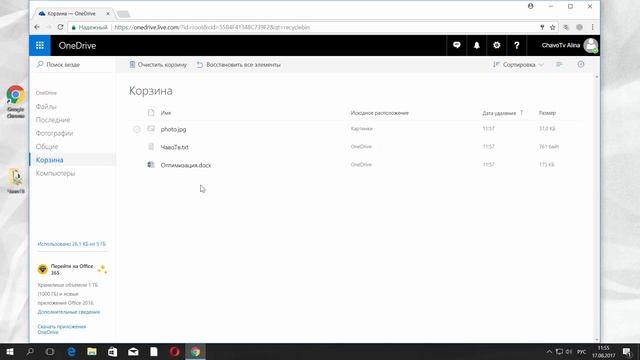Open the chat/feedback icon in header
640x360 pixels.
457,45
